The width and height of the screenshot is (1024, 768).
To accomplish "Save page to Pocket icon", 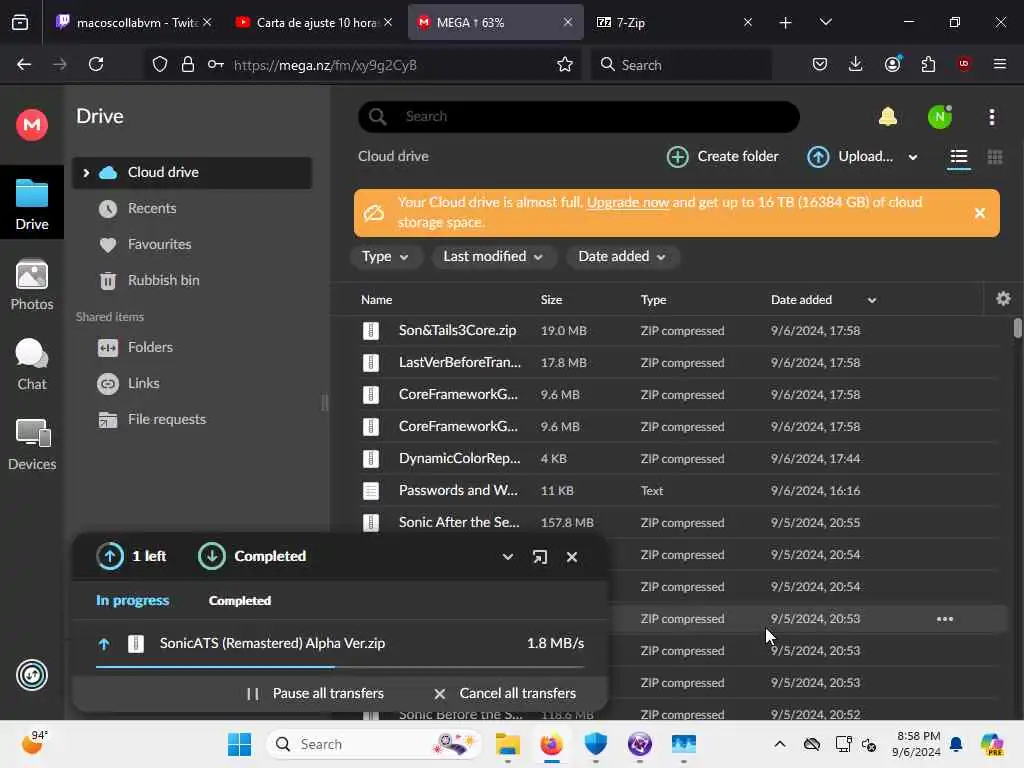I will 820,64.
